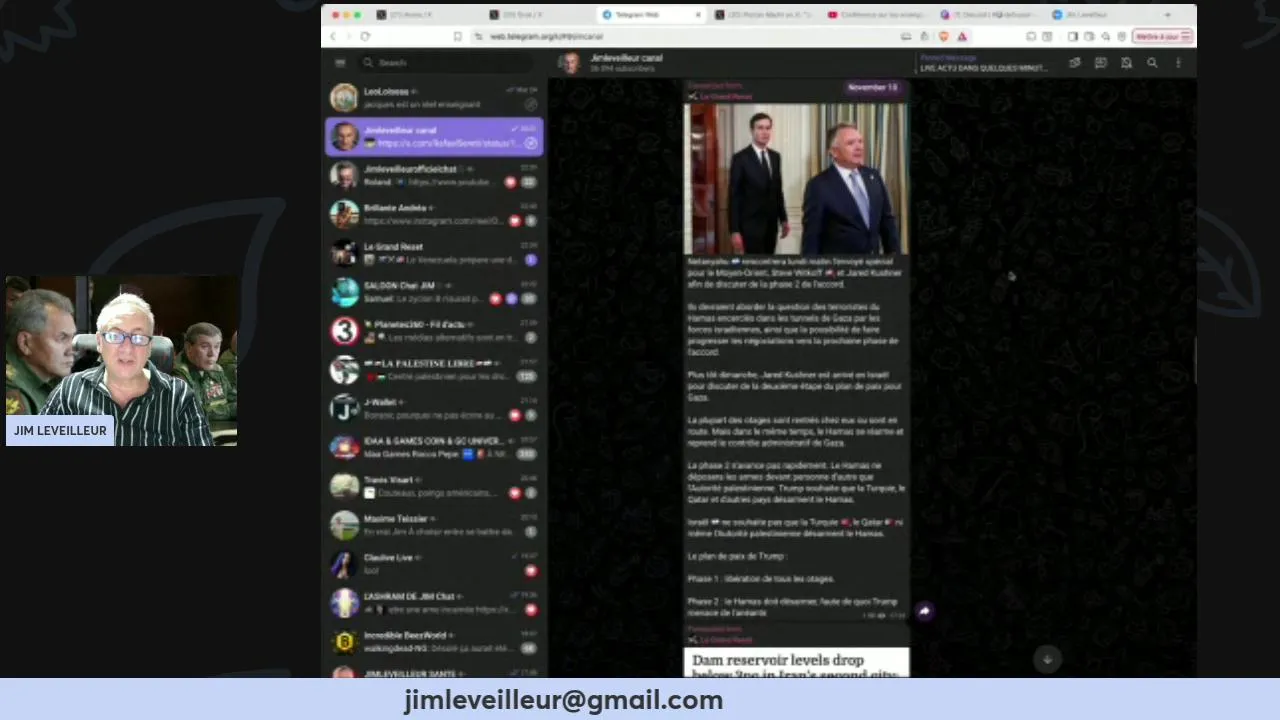Click the channel avatar in the header
This screenshot has width=1280, height=720.
[569, 63]
